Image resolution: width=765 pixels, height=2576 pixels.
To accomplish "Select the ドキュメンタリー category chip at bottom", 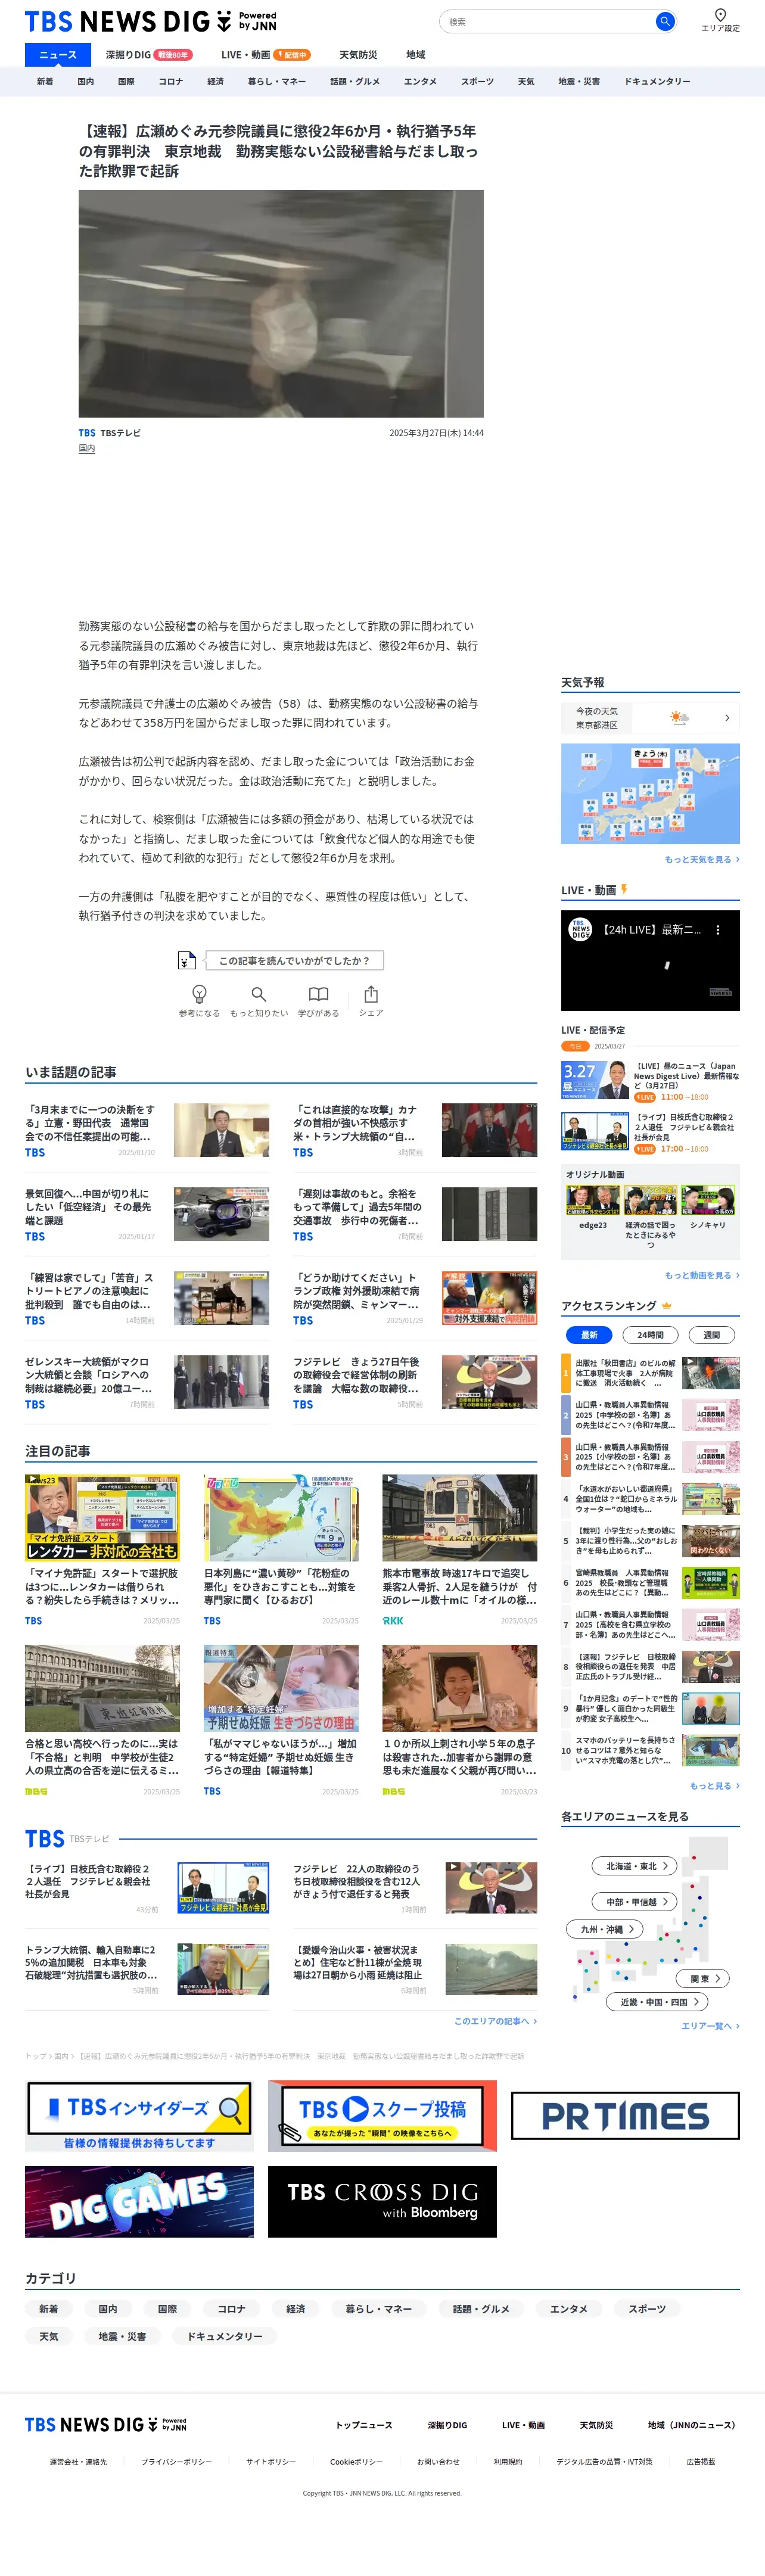I will (x=225, y=2336).
